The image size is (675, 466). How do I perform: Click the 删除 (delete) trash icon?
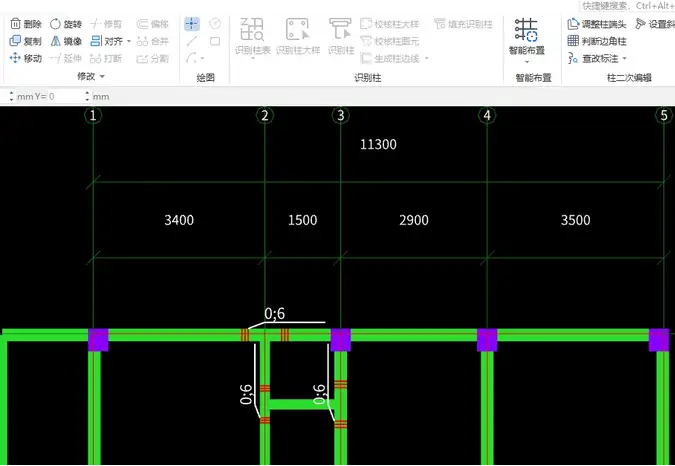pyautogui.click(x=15, y=24)
